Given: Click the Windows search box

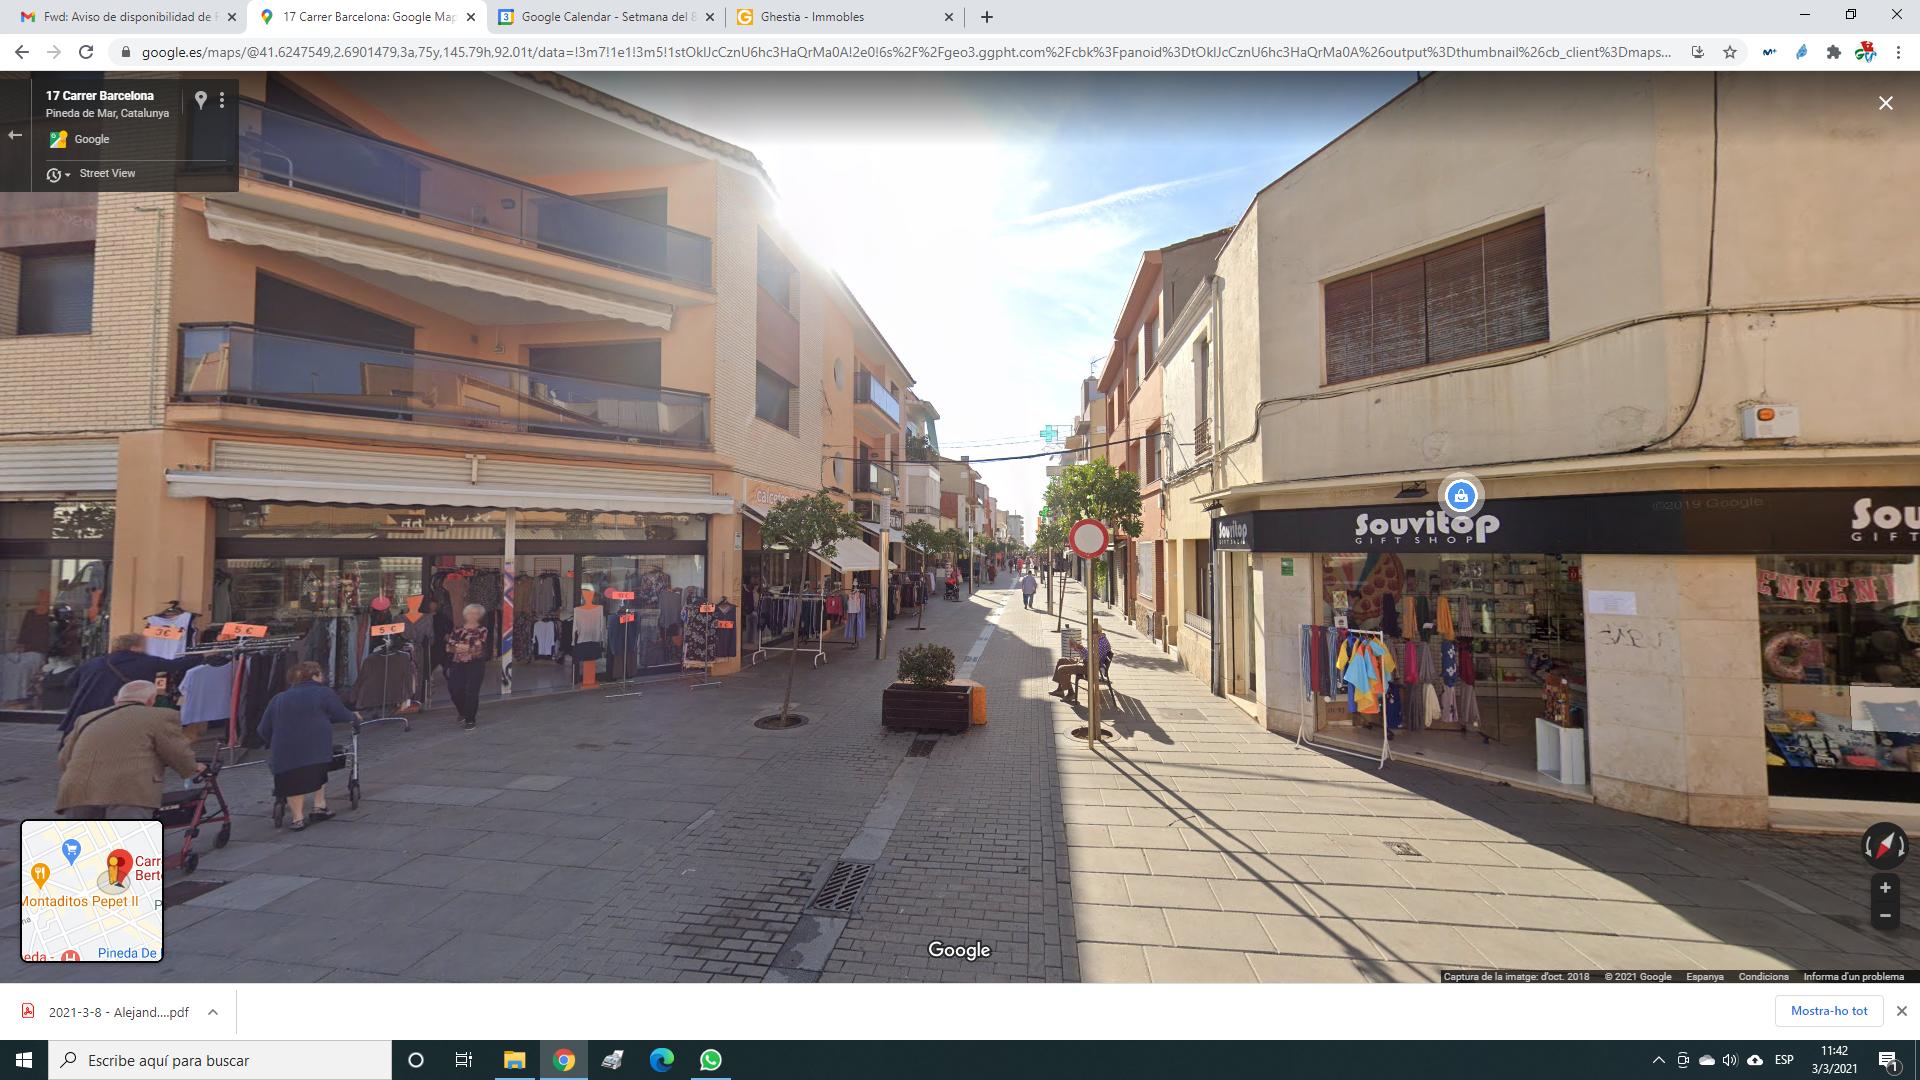Looking at the screenshot, I should click(x=220, y=1060).
